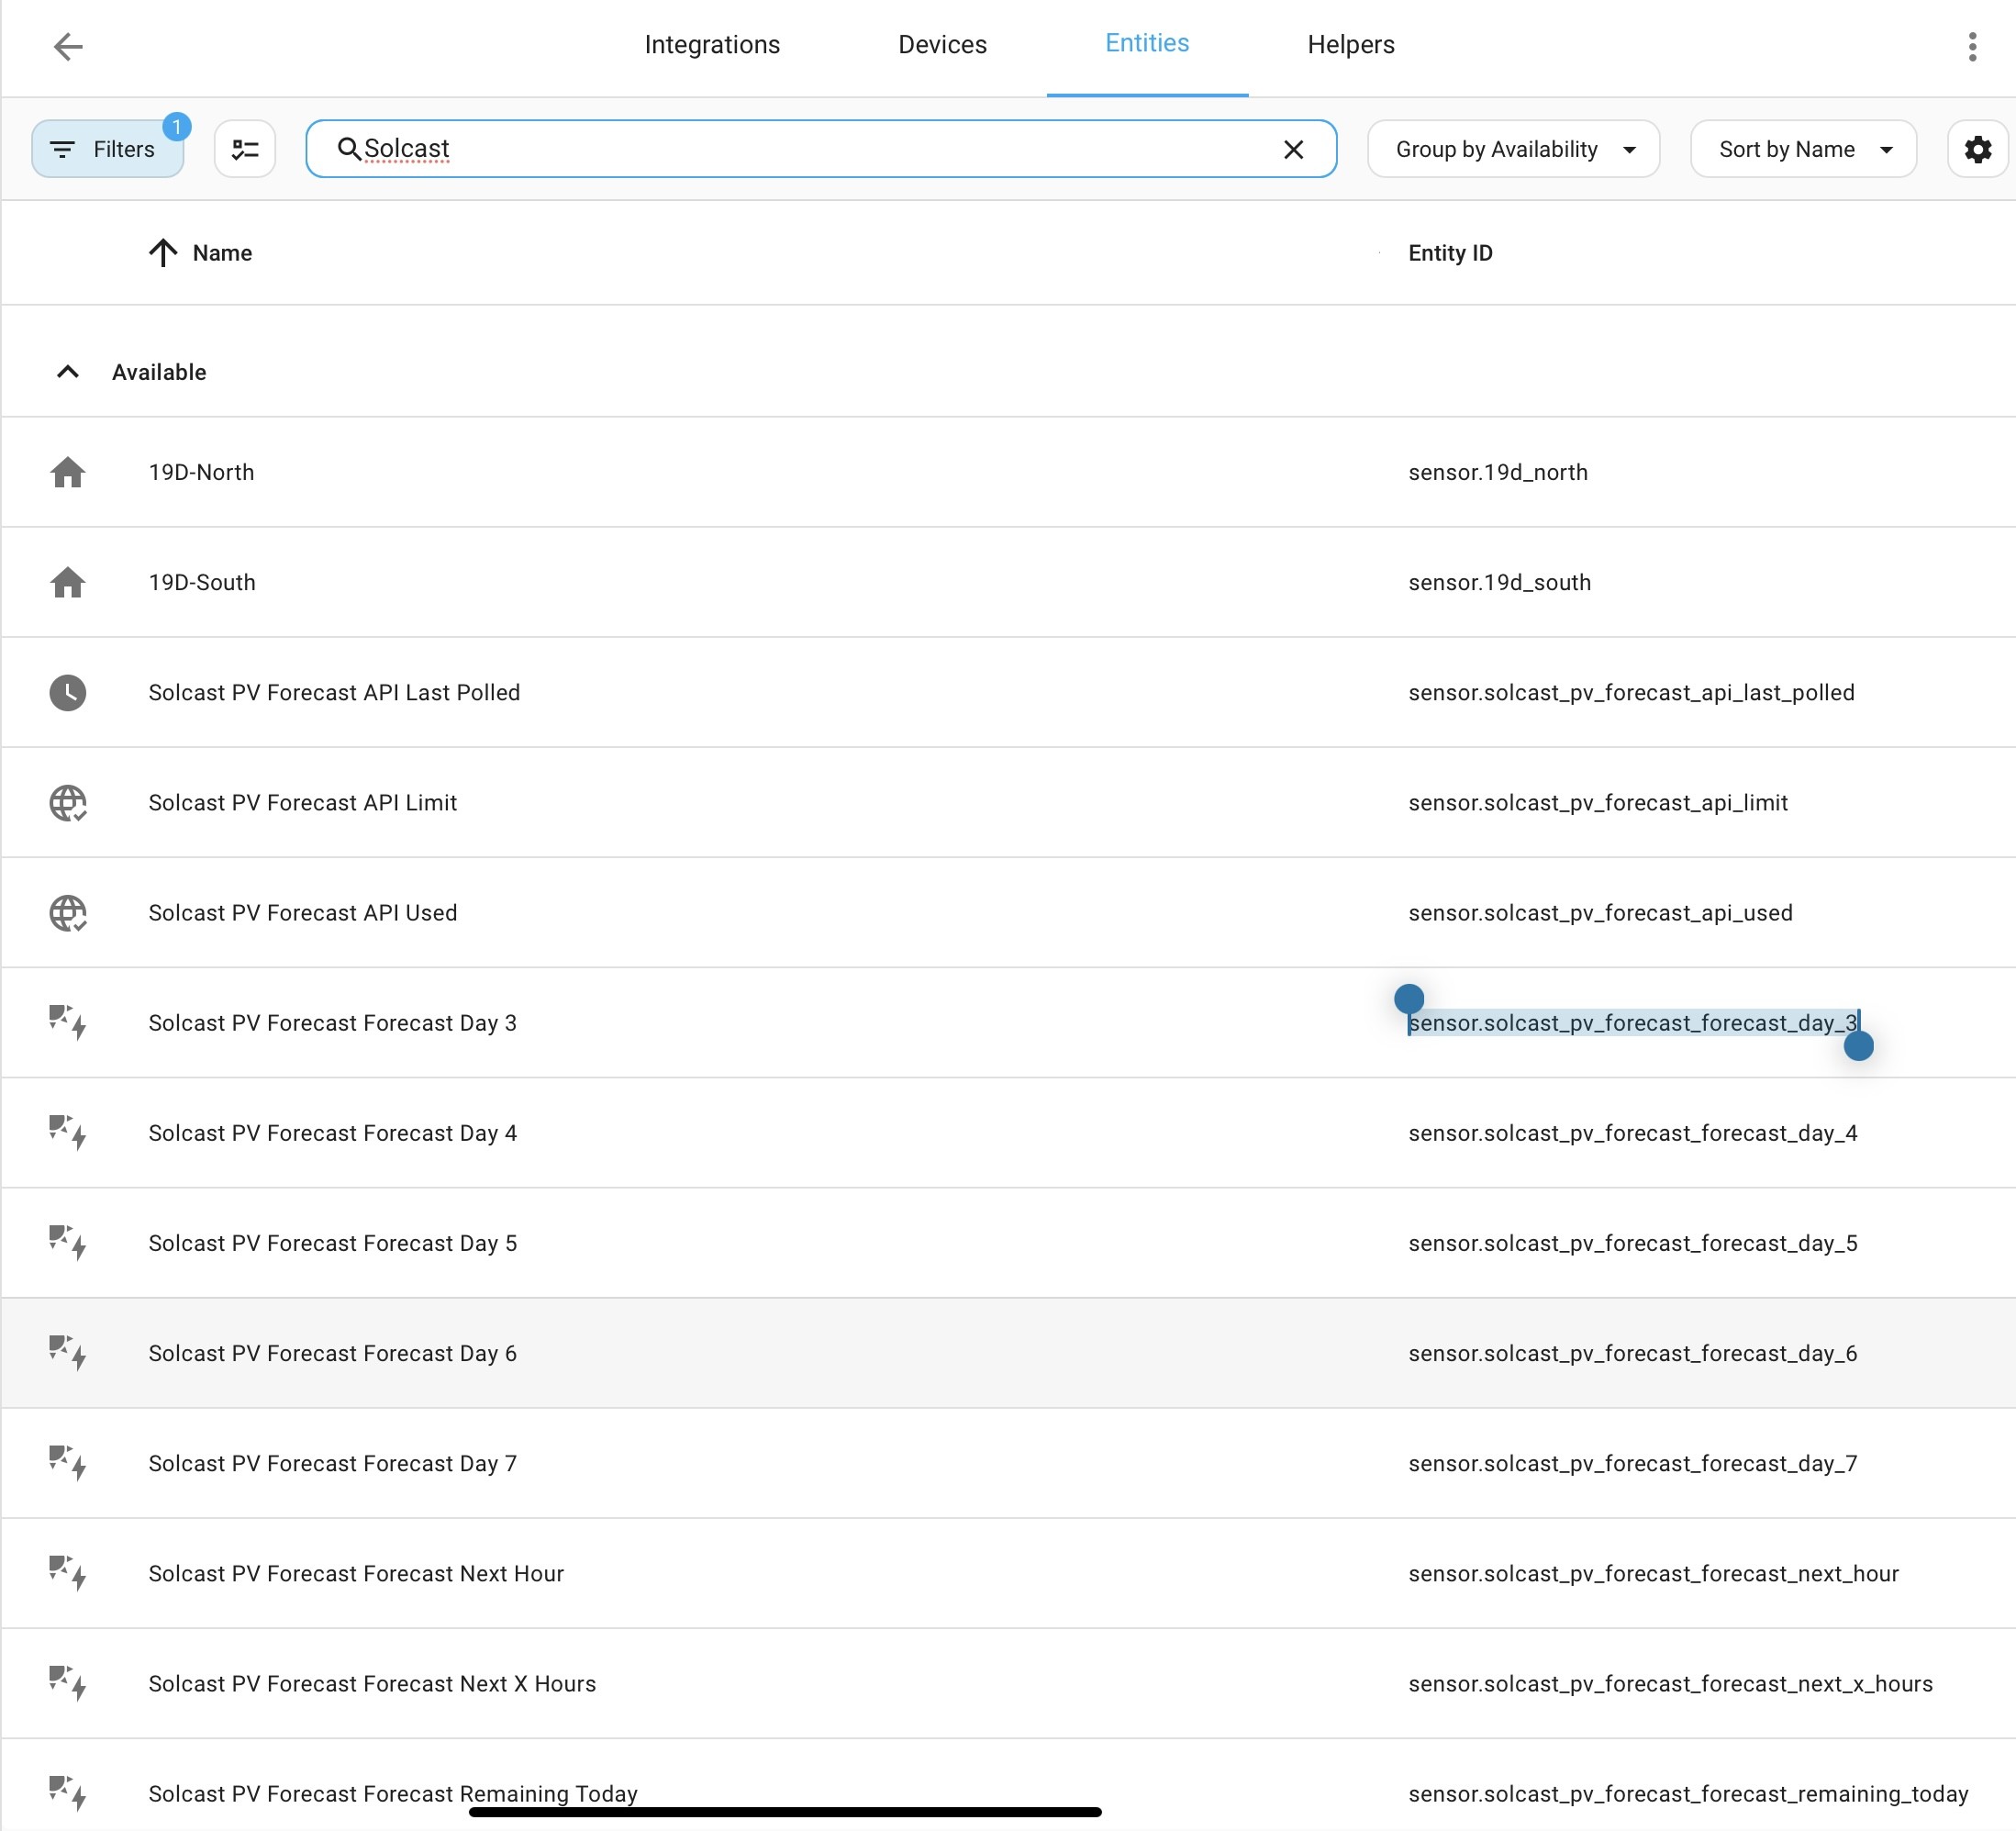Screen dimensions: 2016x1831
Task: Open Solcast PV Forecast Forecast Day 5
Action: tap(333, 1242)
